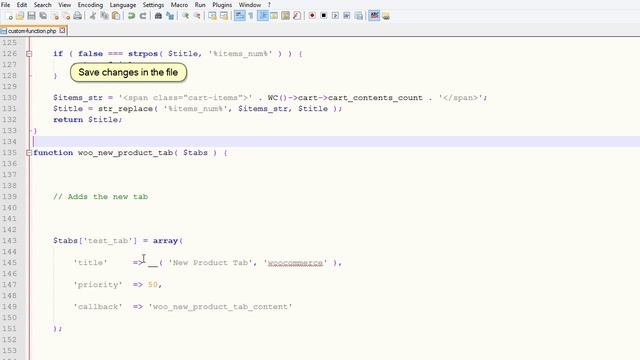
Task: Click 'str_replace' on line 131
Action: [125, 109]
